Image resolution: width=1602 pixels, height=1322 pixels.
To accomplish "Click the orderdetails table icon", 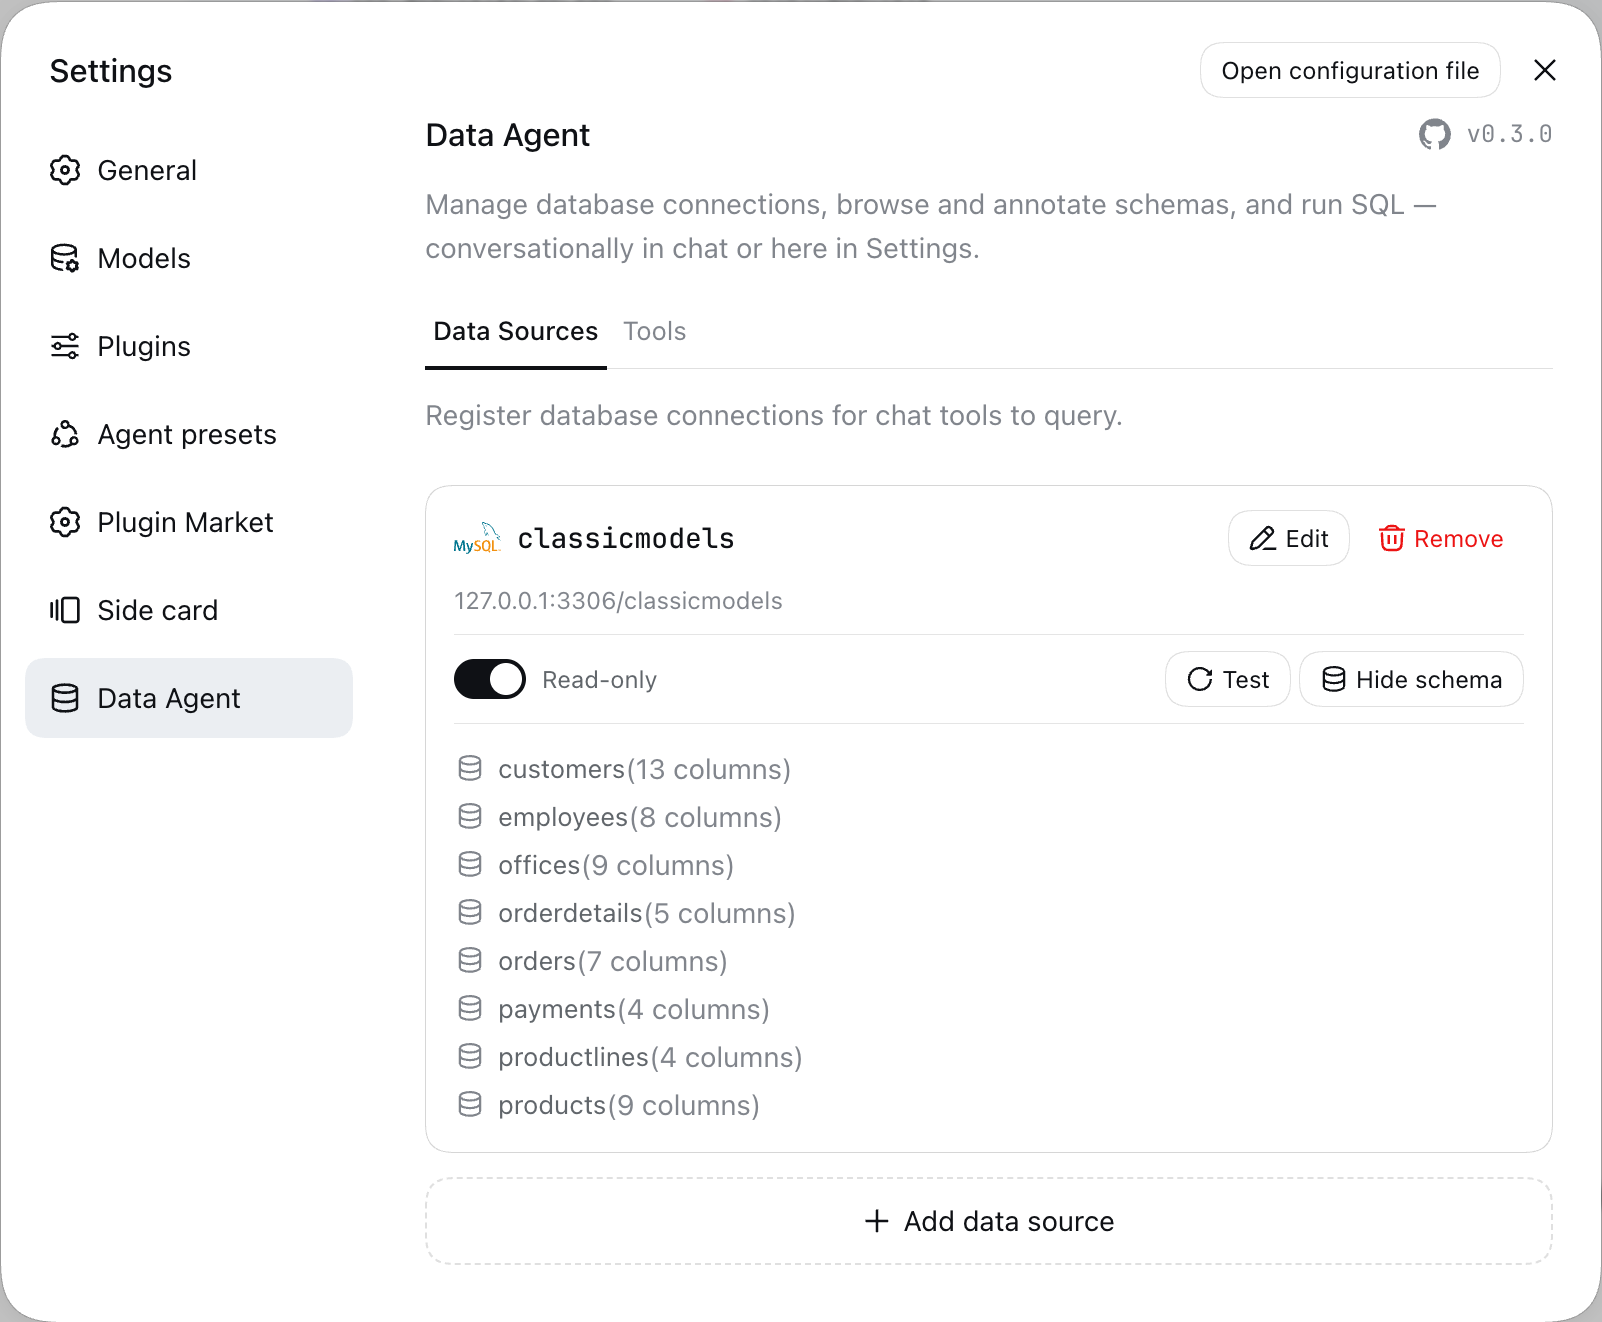I will click(470, 912).
